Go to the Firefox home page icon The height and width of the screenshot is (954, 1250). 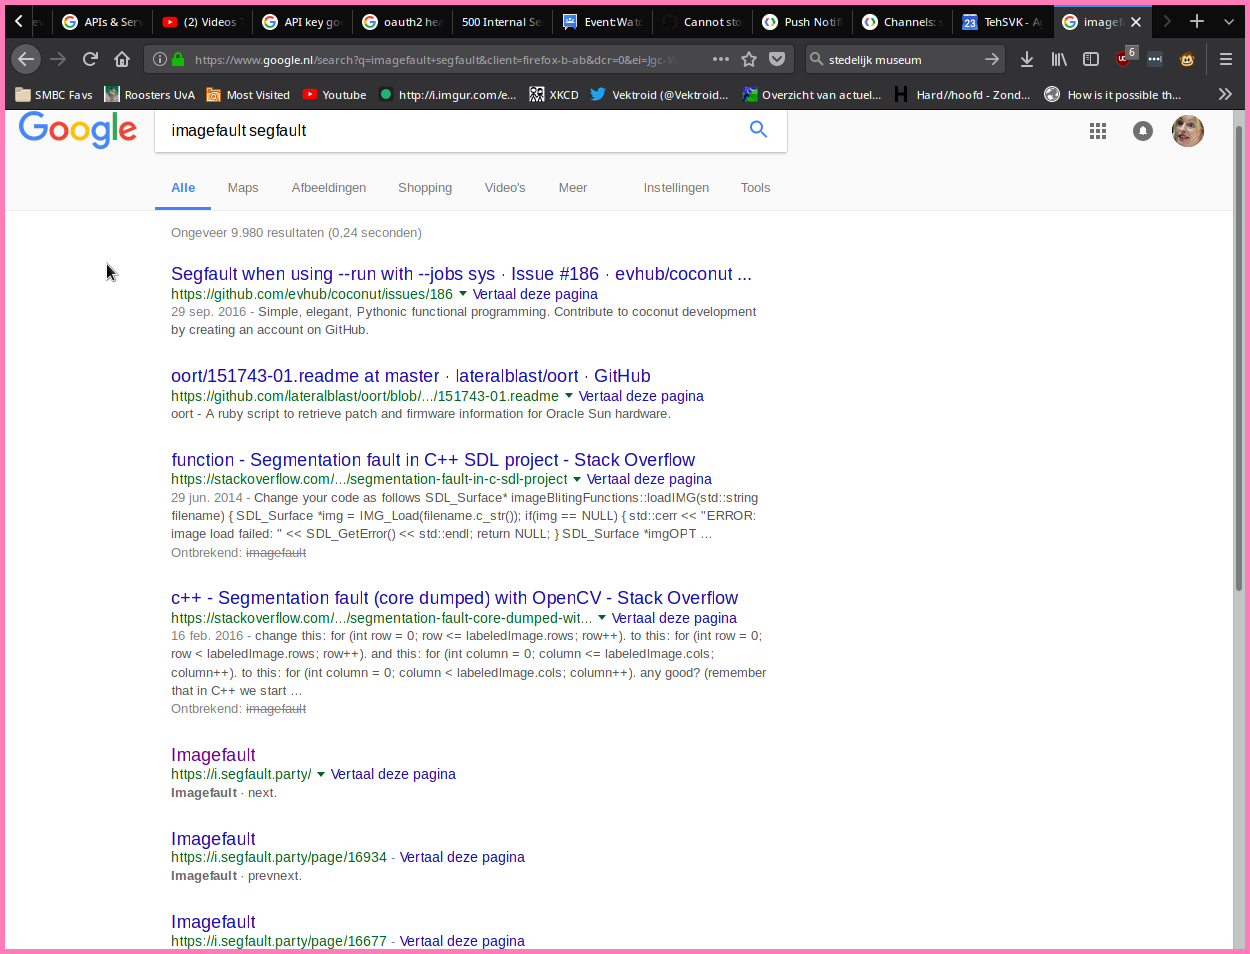pos(122,59)
